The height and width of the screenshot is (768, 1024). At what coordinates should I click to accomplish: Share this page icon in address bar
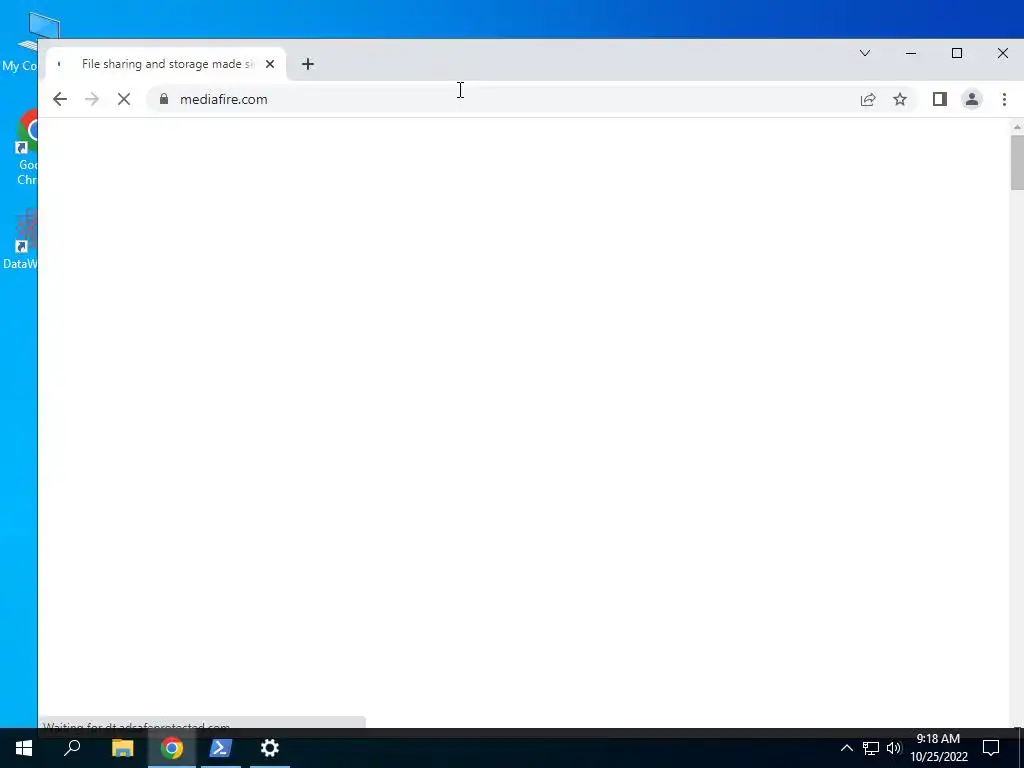pyautogui.click(x=868, y=99)
